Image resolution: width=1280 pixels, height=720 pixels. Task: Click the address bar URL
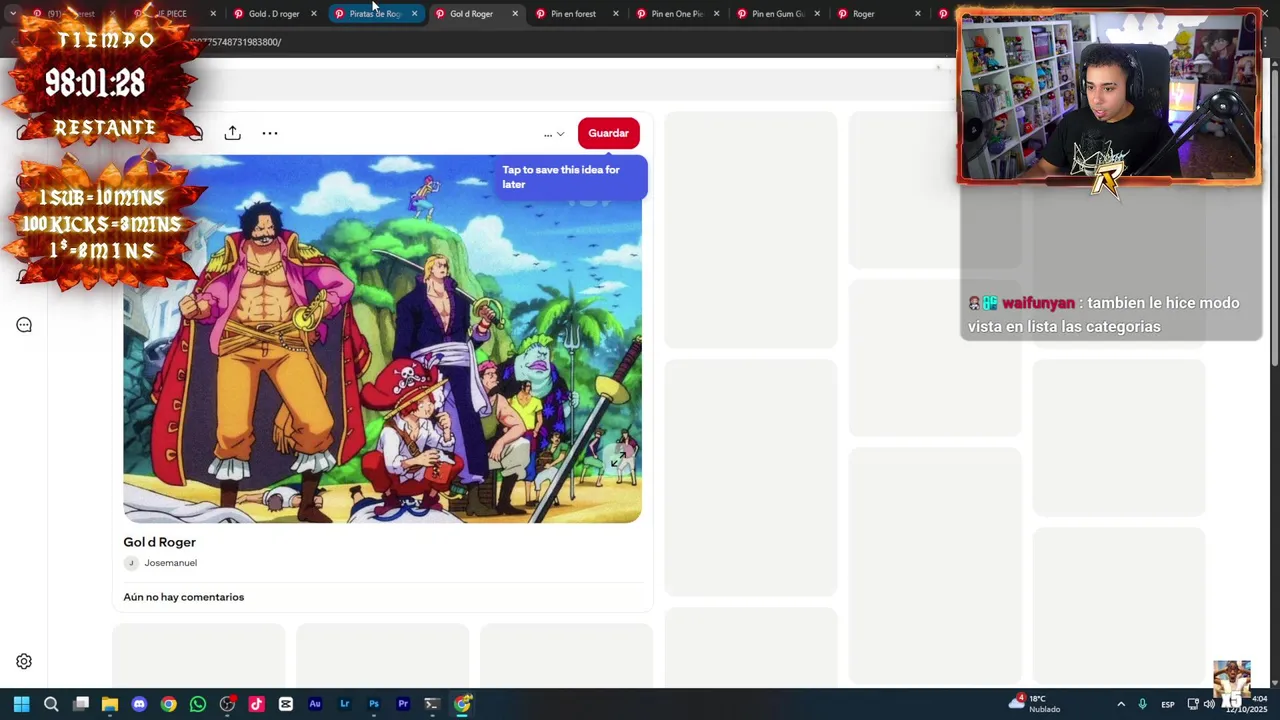[236, 42]
